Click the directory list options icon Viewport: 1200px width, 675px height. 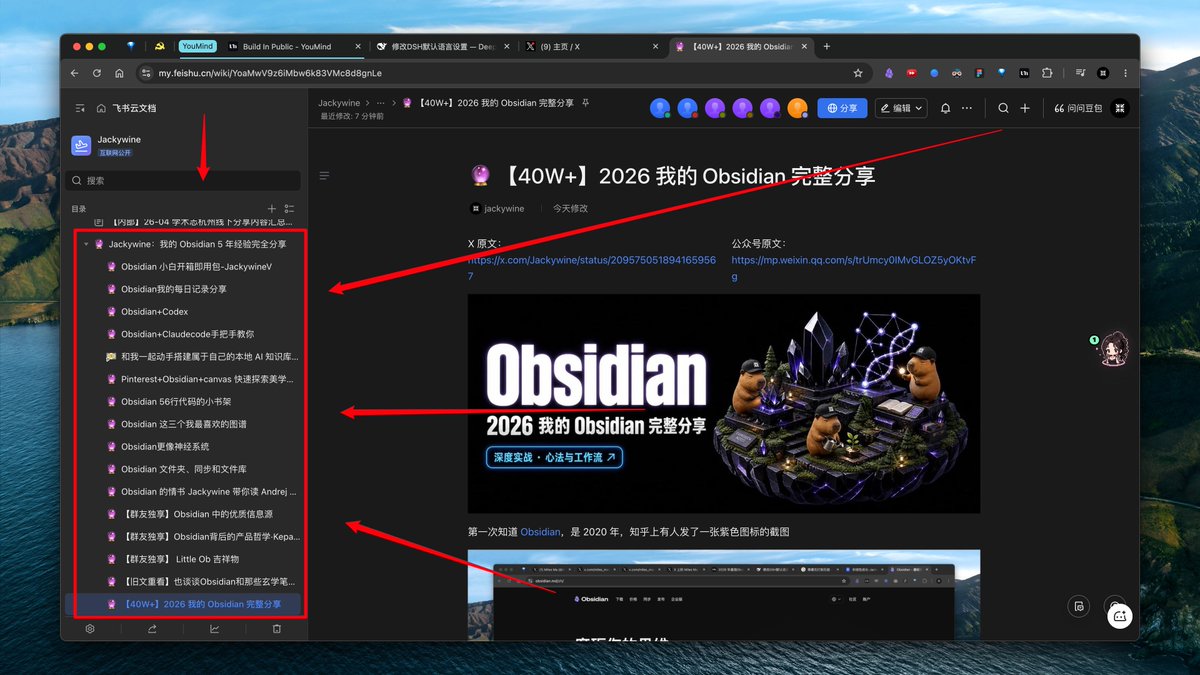[x=290, y=209]
